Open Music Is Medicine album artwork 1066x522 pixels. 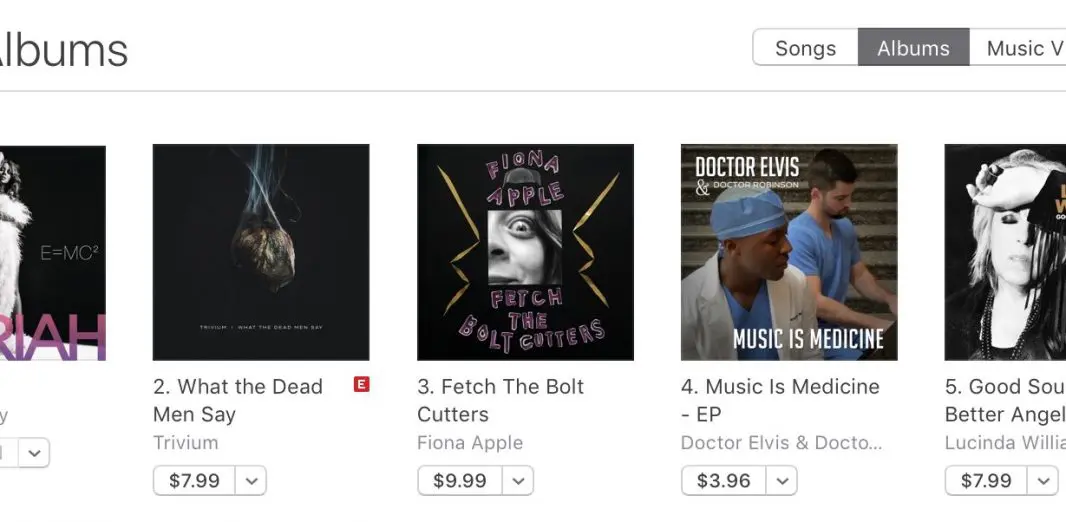(x=789, y=252)
